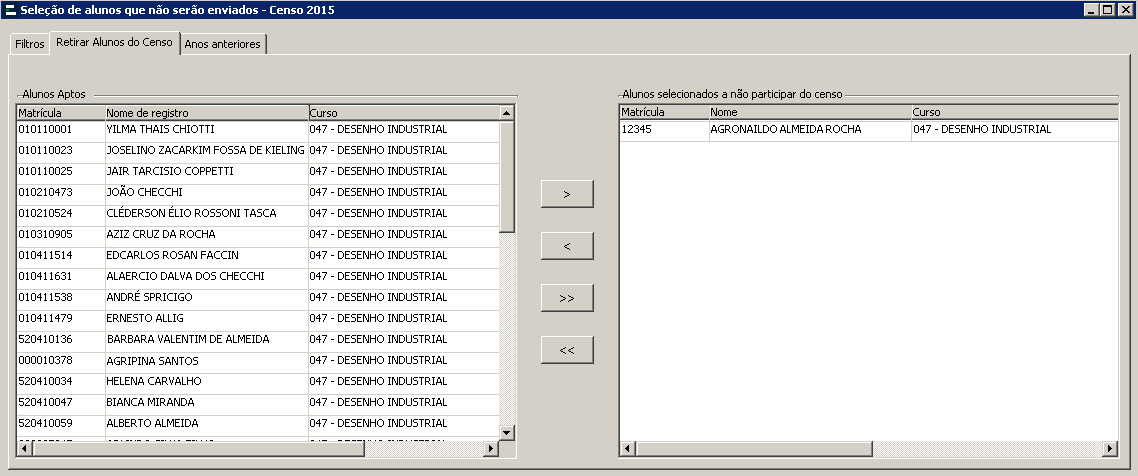Click Matrícula column header in Alunos Aptos

click(x=60, y=113)
